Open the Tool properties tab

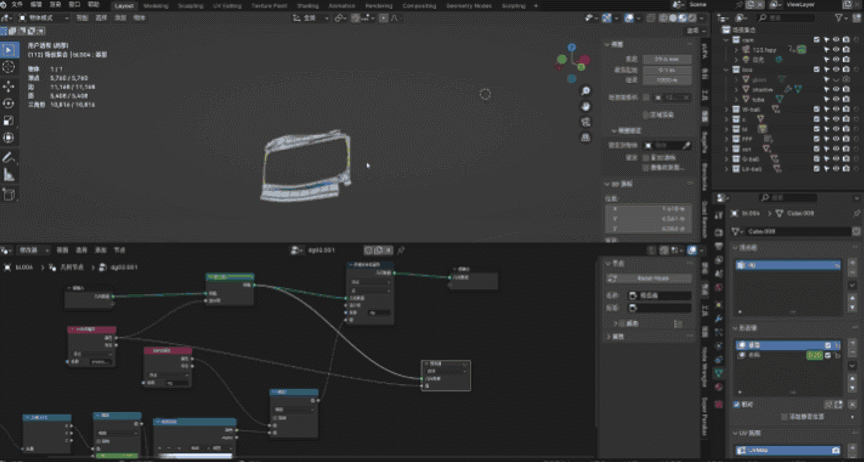(x=719, y=216)
